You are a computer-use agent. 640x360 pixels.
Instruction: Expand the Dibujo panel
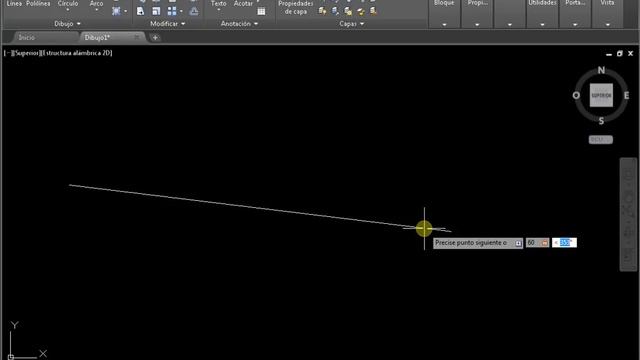tap(67, 24)
